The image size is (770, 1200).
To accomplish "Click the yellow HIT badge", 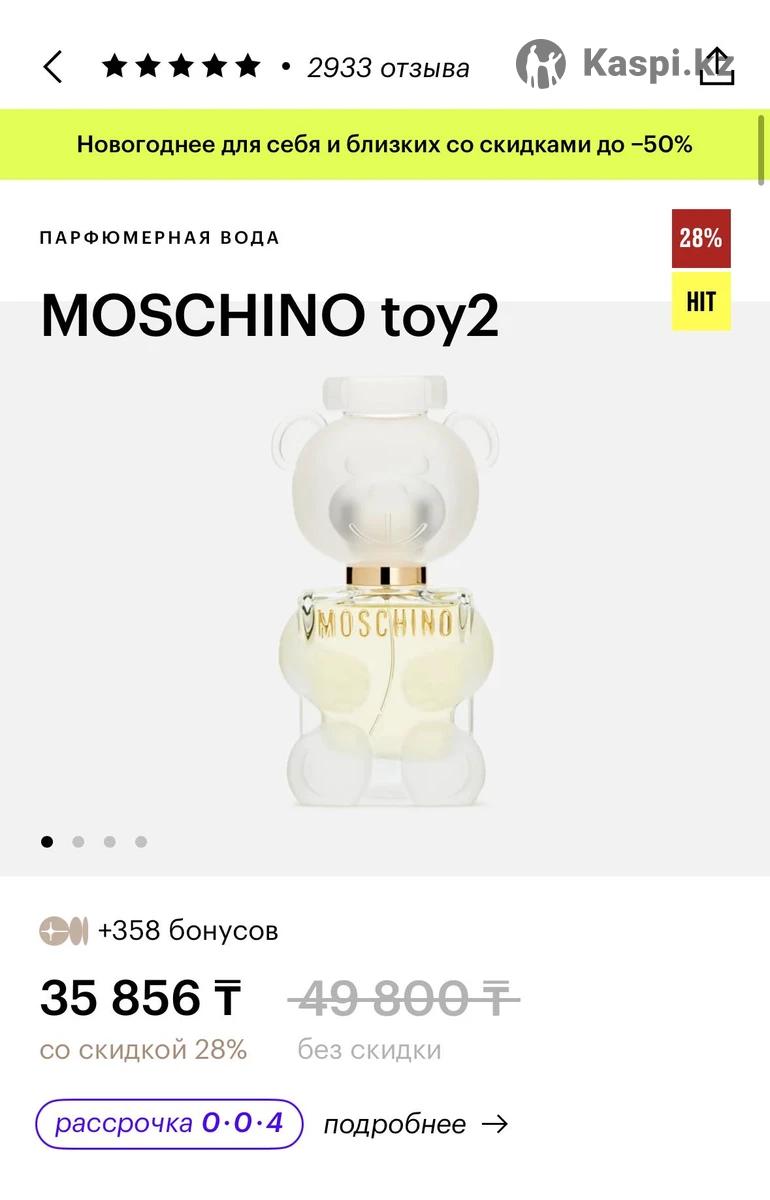I will pos(701,301).
